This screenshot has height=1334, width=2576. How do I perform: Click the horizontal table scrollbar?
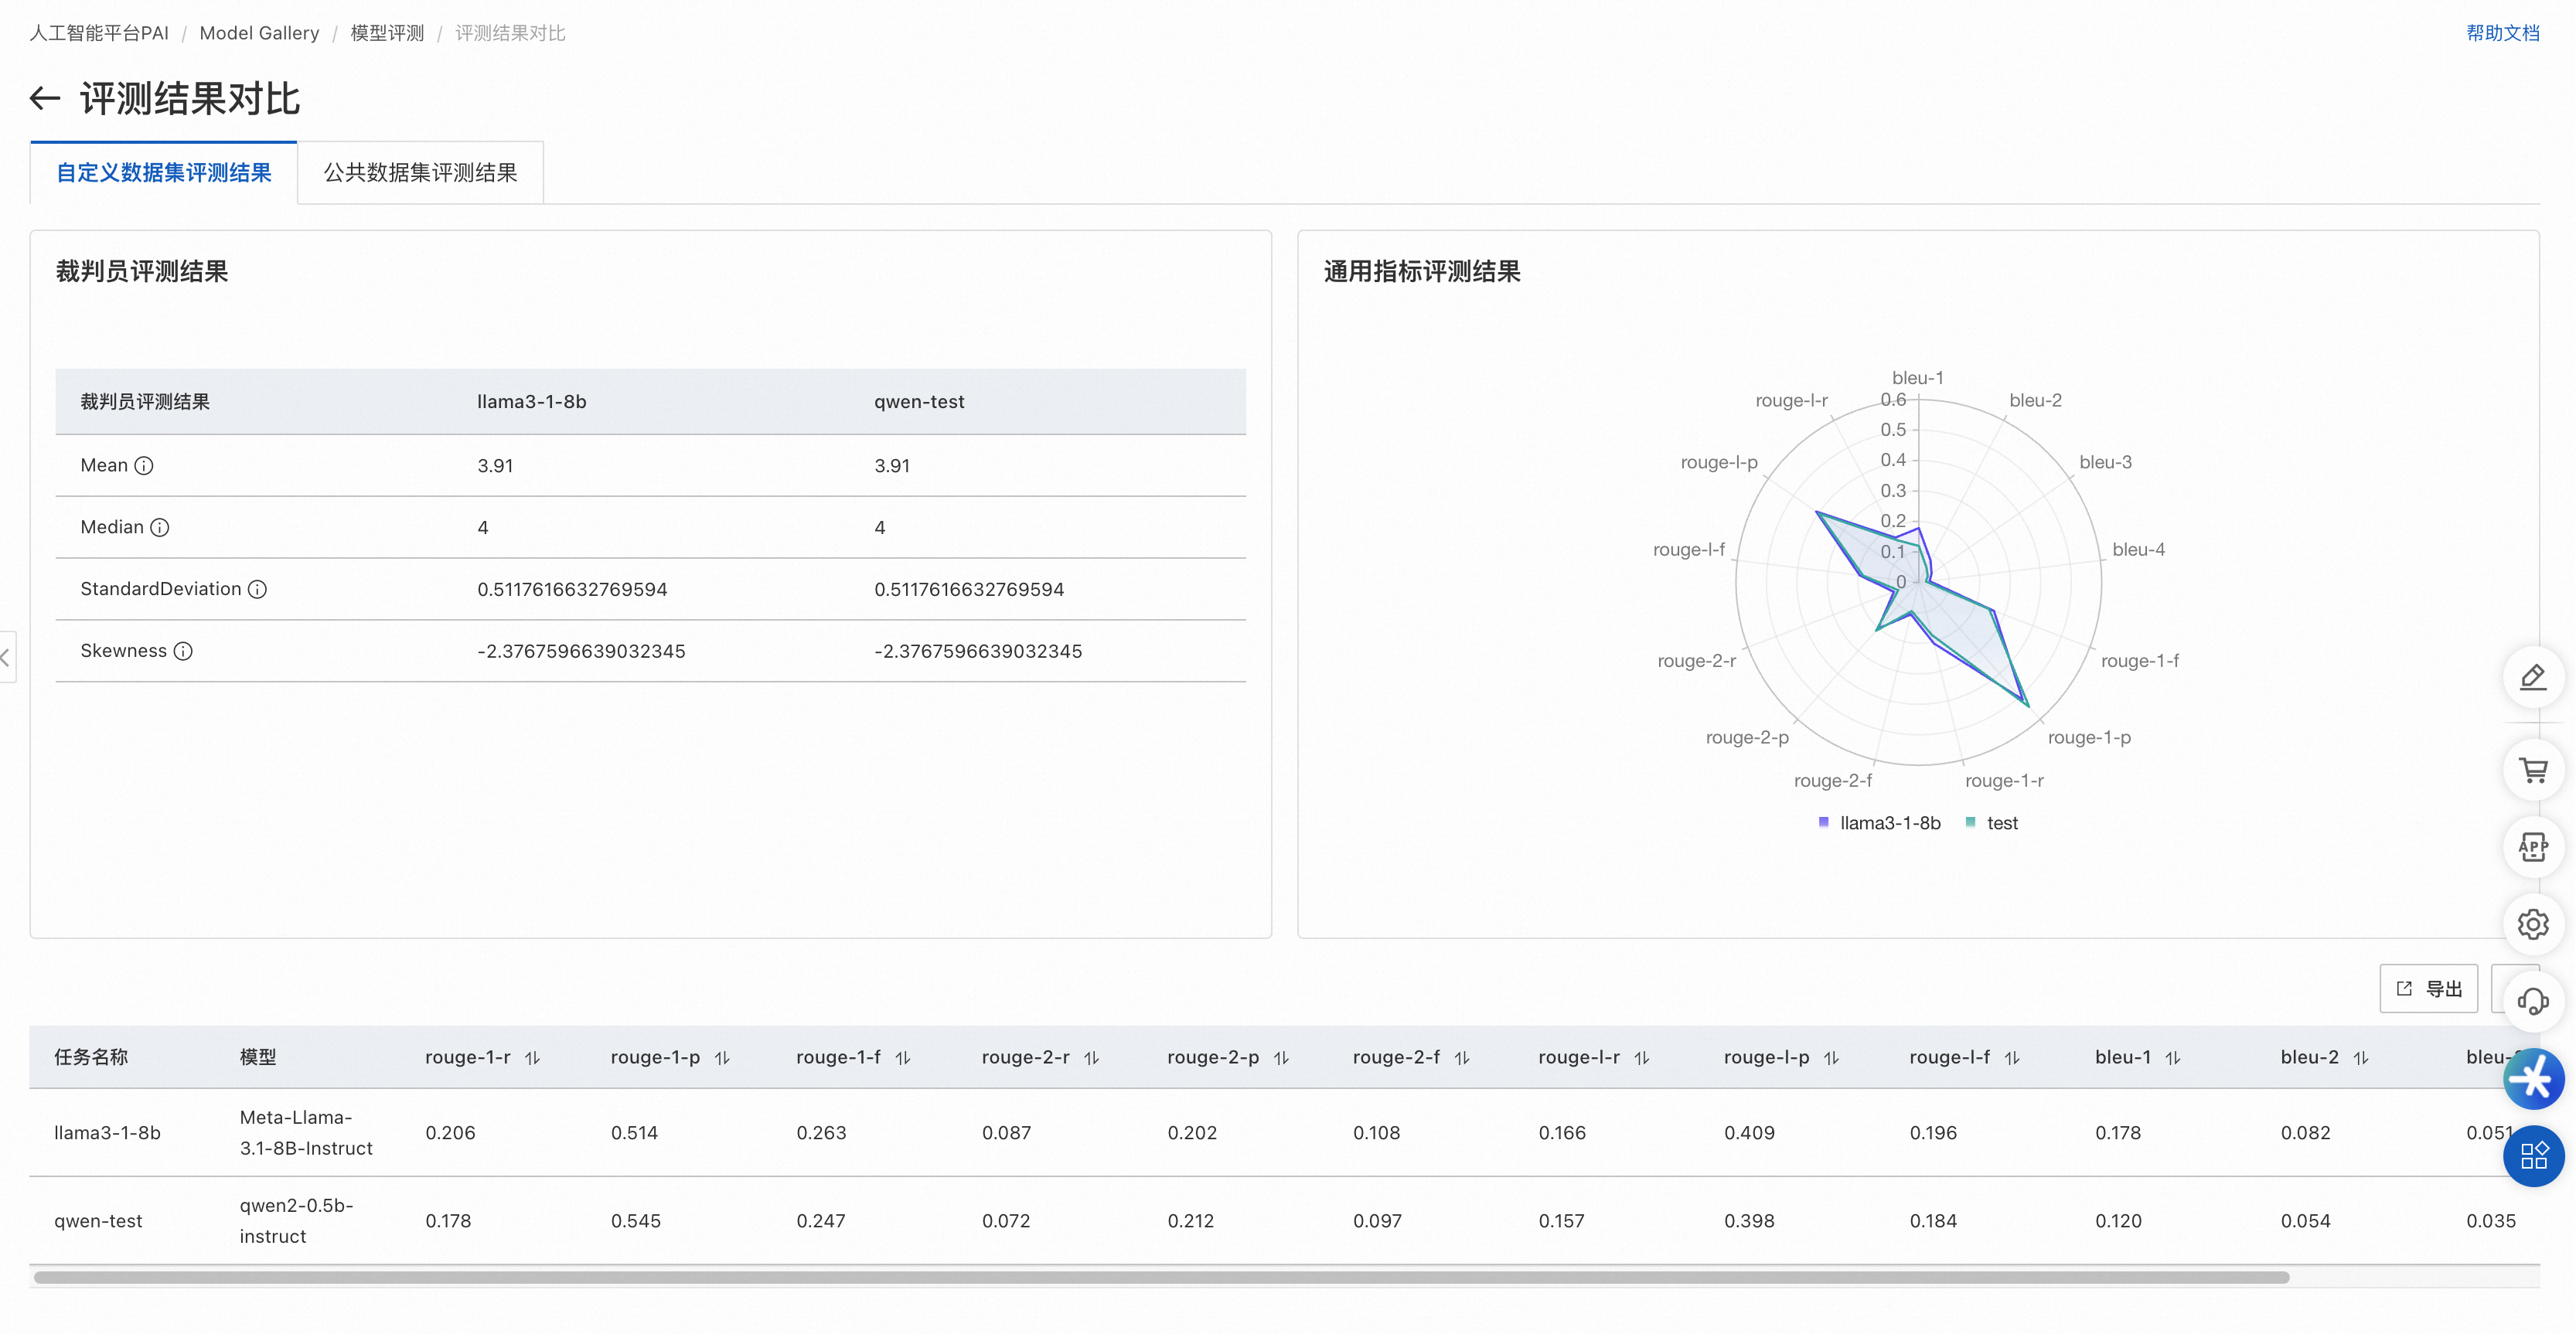1160,1277
